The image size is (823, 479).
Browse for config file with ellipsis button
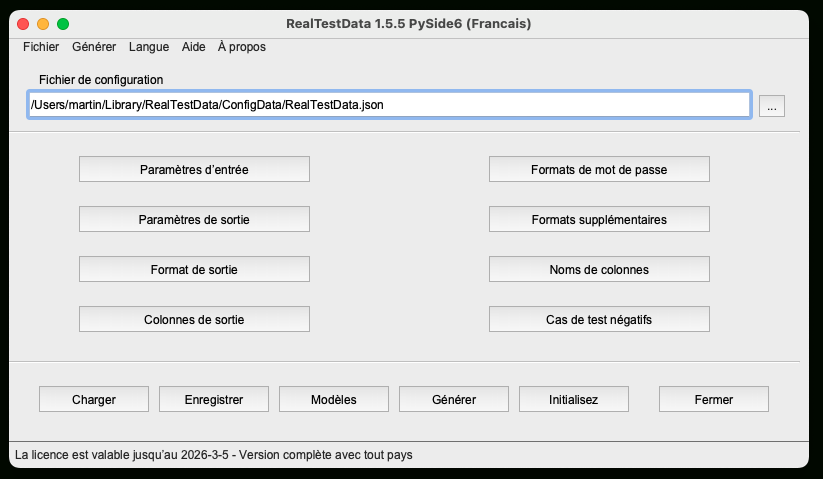[x=772, y=107]
